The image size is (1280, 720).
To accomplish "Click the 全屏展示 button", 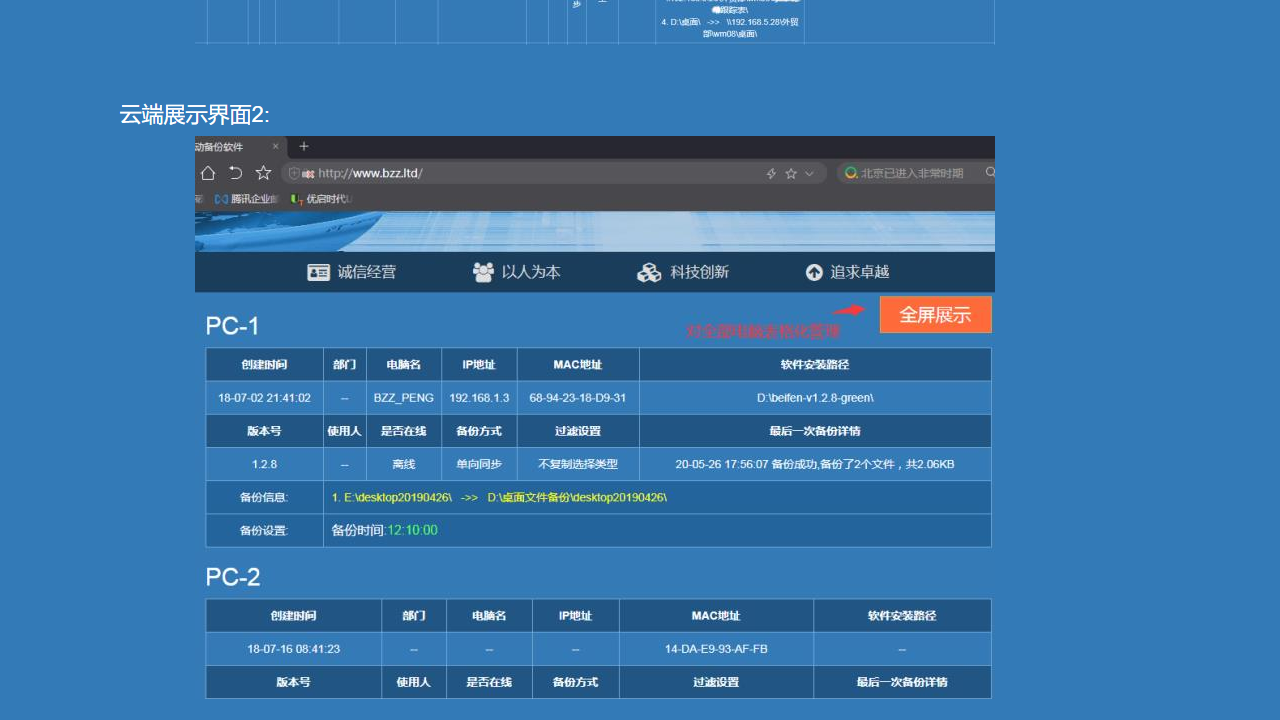I will click(934, 314).
